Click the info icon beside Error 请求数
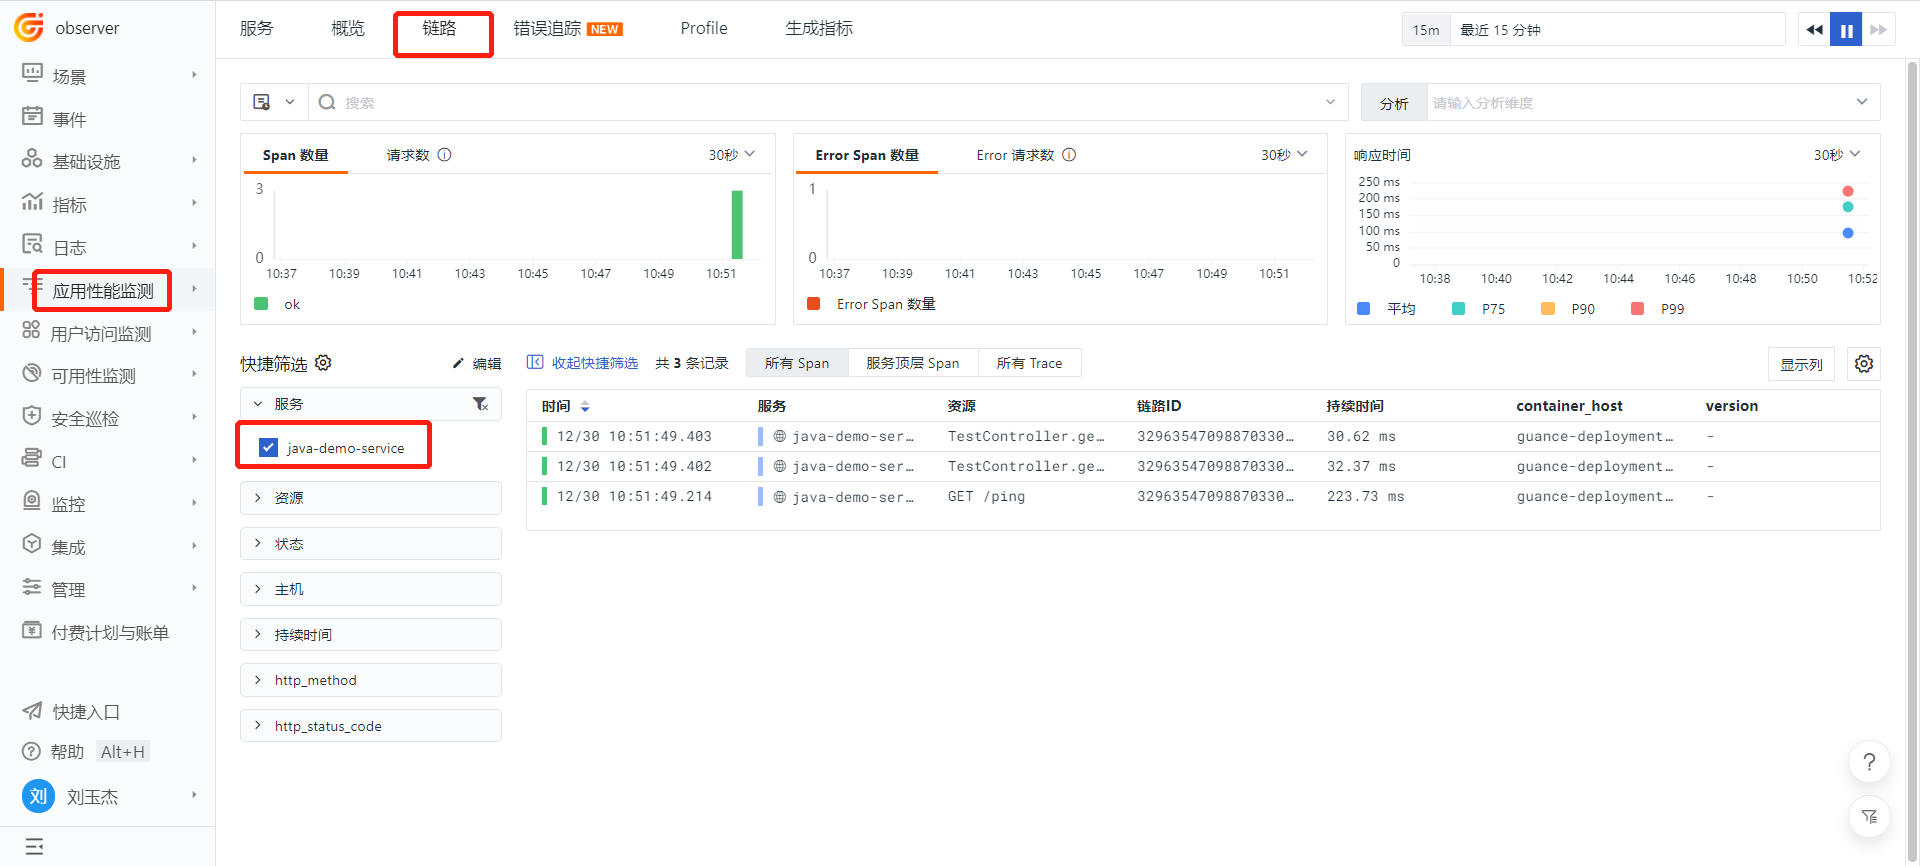Viewport: 1920px width, 866px height. click(1069, 155)
